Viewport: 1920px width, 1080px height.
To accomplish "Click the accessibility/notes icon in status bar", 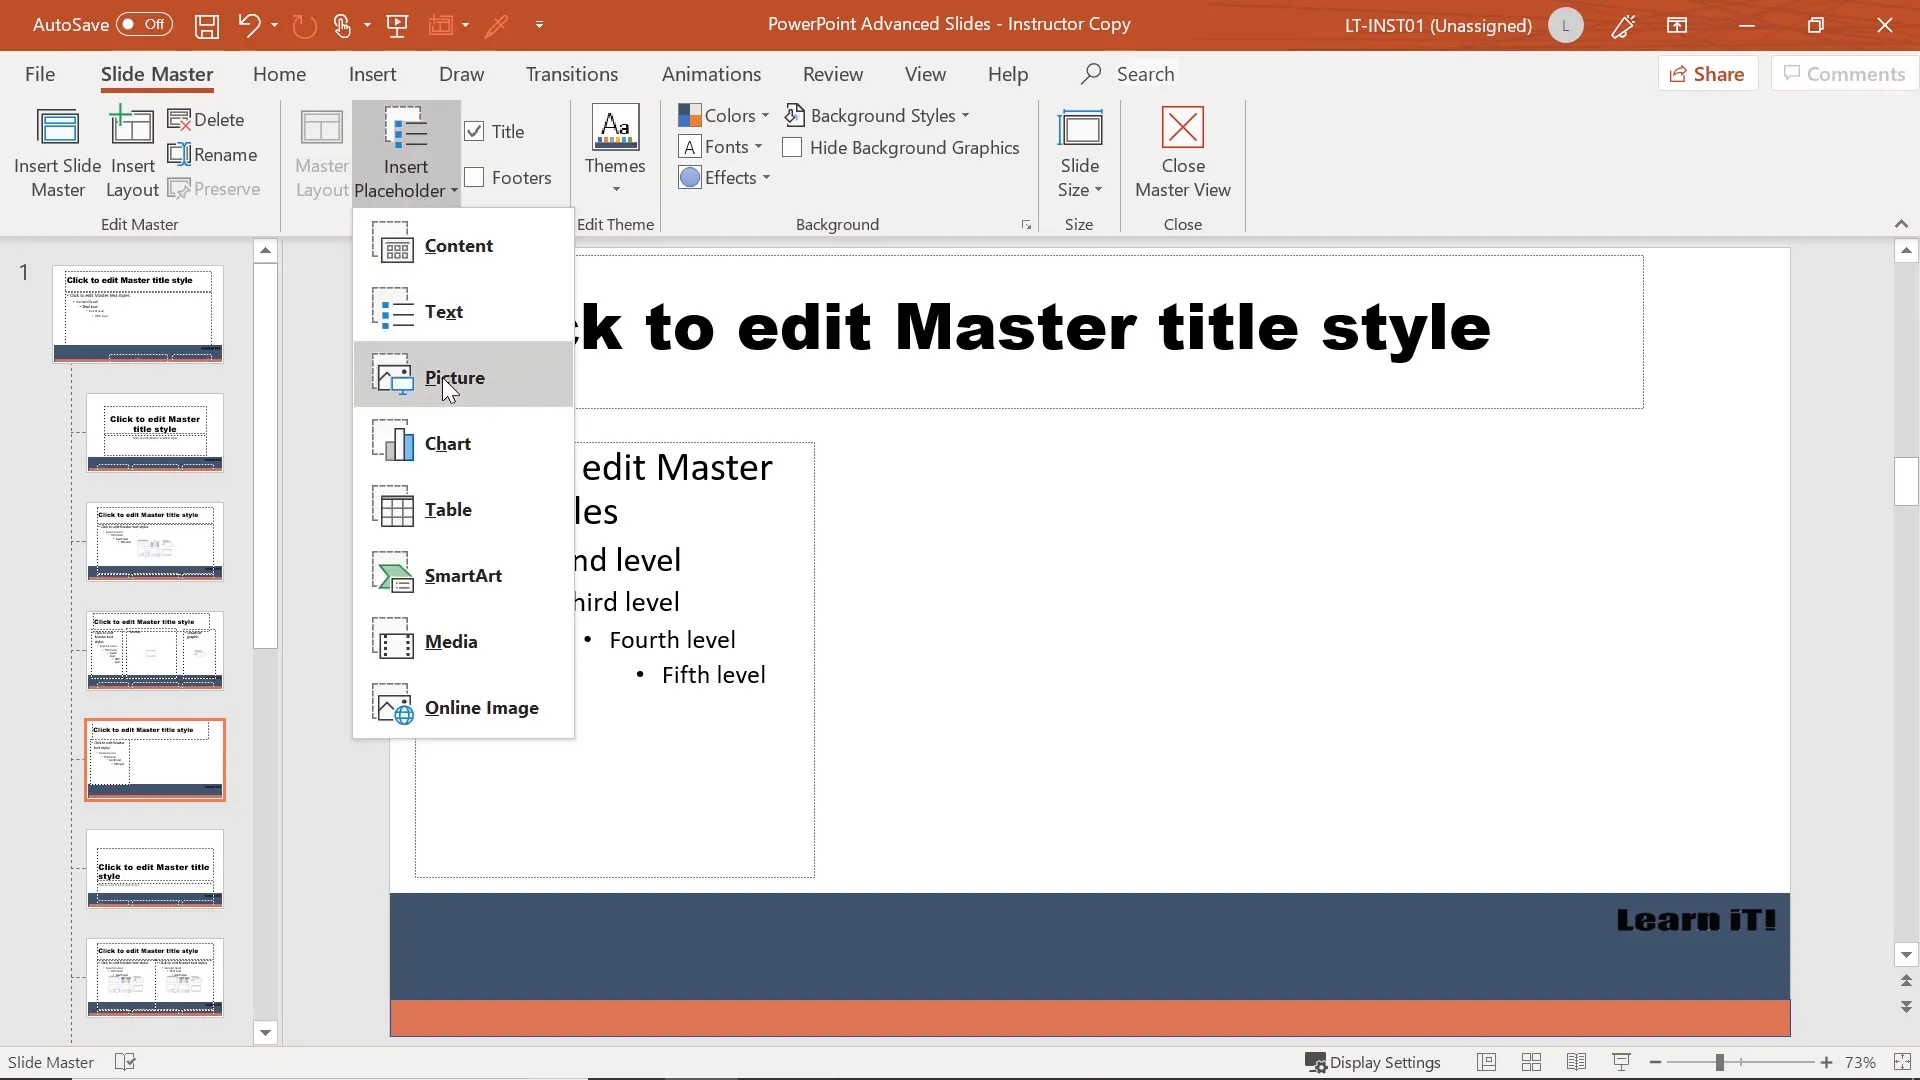I will (x=125, y=1062).
